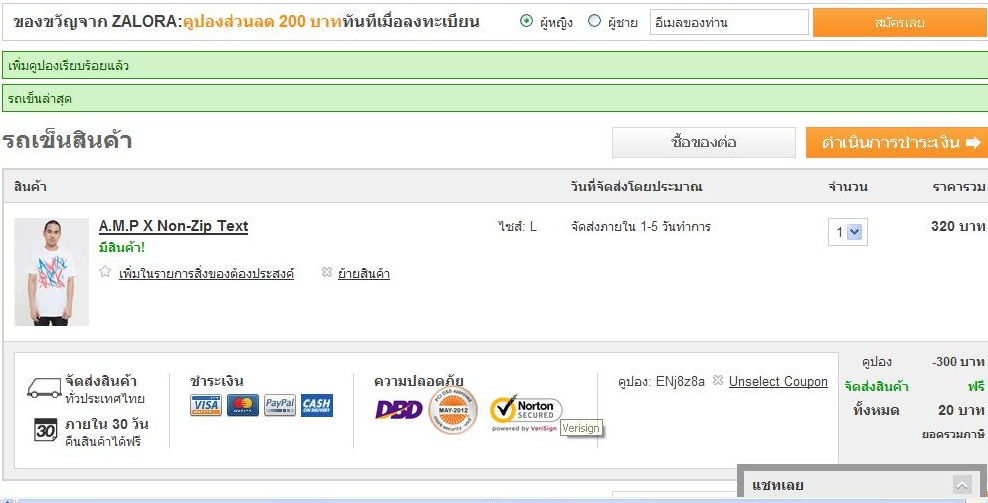Click the รถเข็นสินค้า page heading
The height and width of the screenshot is (503, 988).
pyautogui.click(x=67, y=141)
